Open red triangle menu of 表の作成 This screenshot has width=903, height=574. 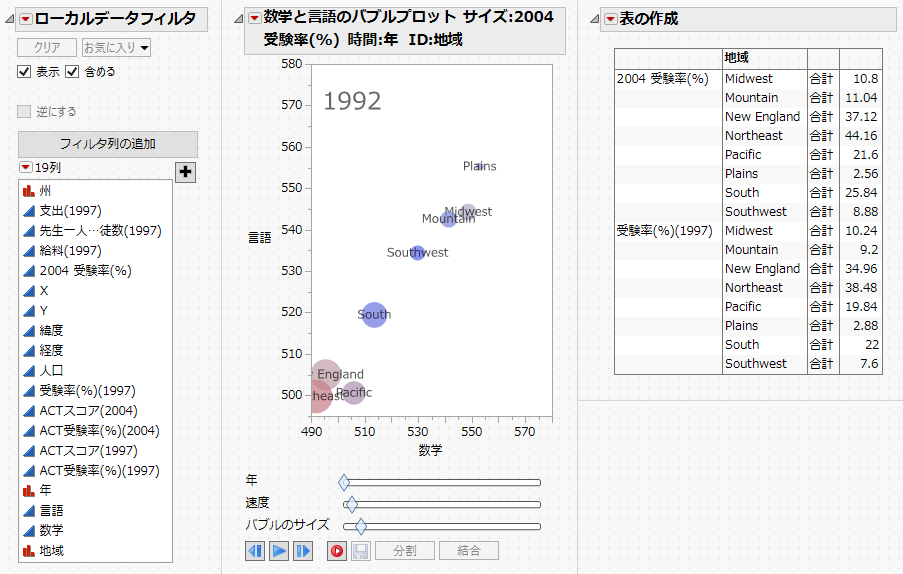point(610,20)
